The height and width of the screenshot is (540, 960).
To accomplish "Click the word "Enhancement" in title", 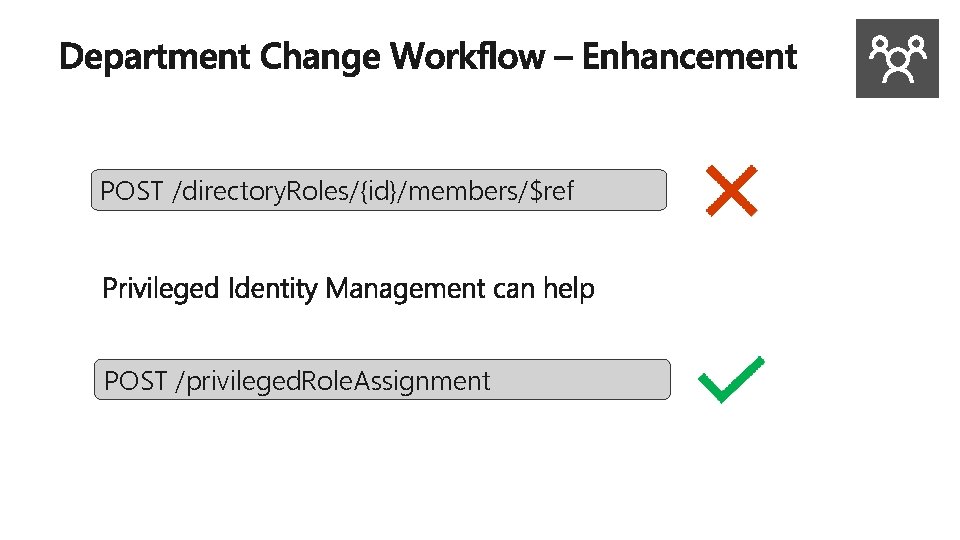I will tap(689, 57).
